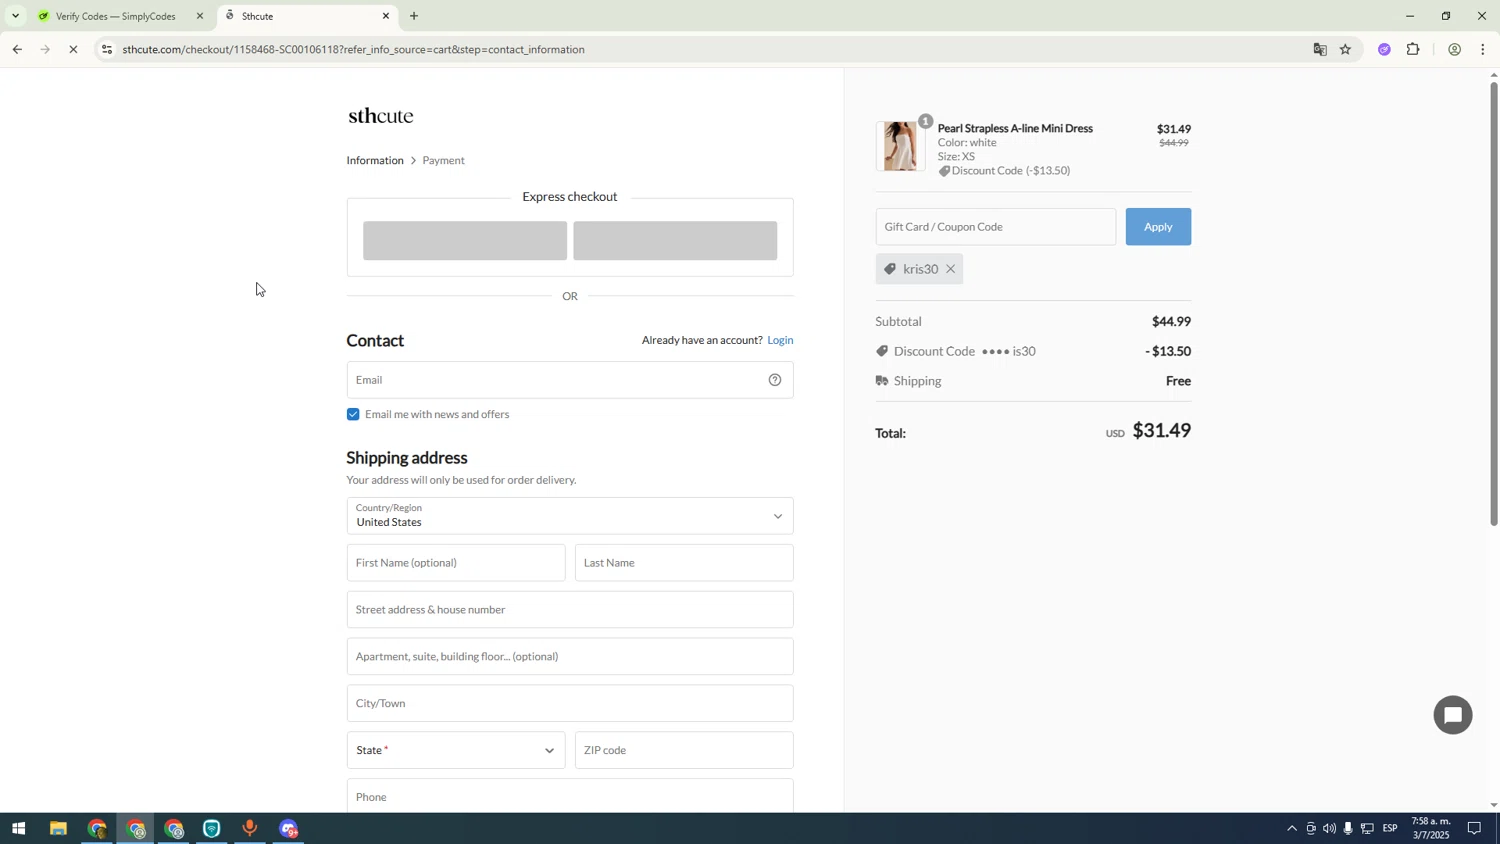Click the Email input field

[570, 380]
